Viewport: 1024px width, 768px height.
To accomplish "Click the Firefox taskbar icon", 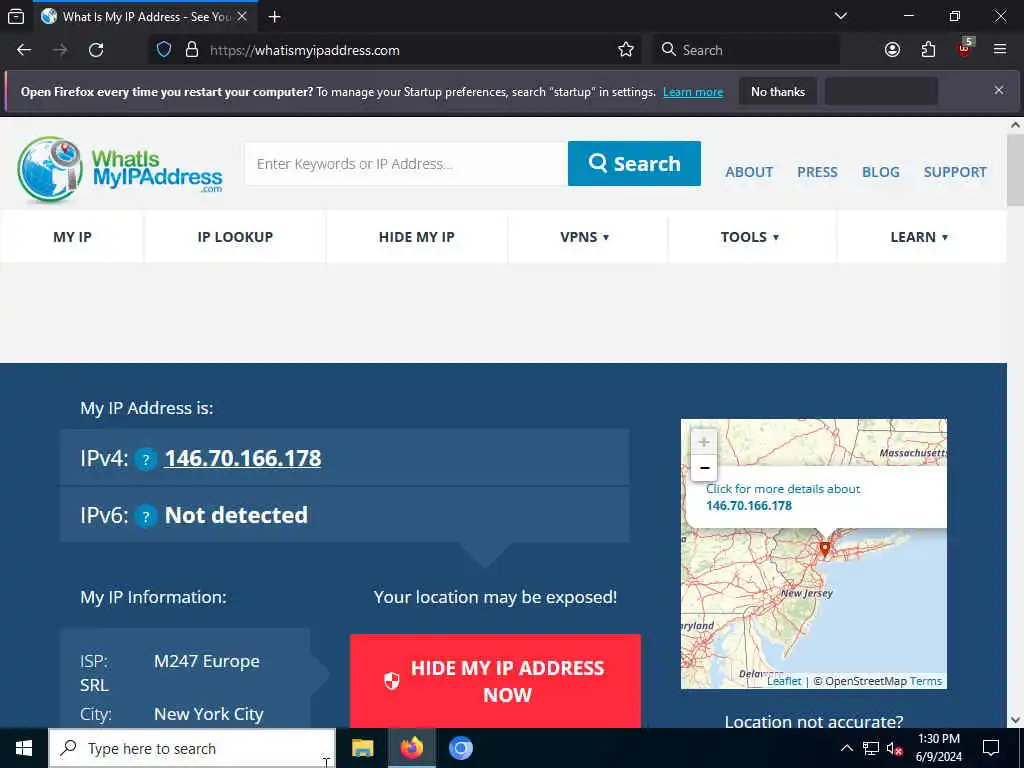I will (411, 748).
